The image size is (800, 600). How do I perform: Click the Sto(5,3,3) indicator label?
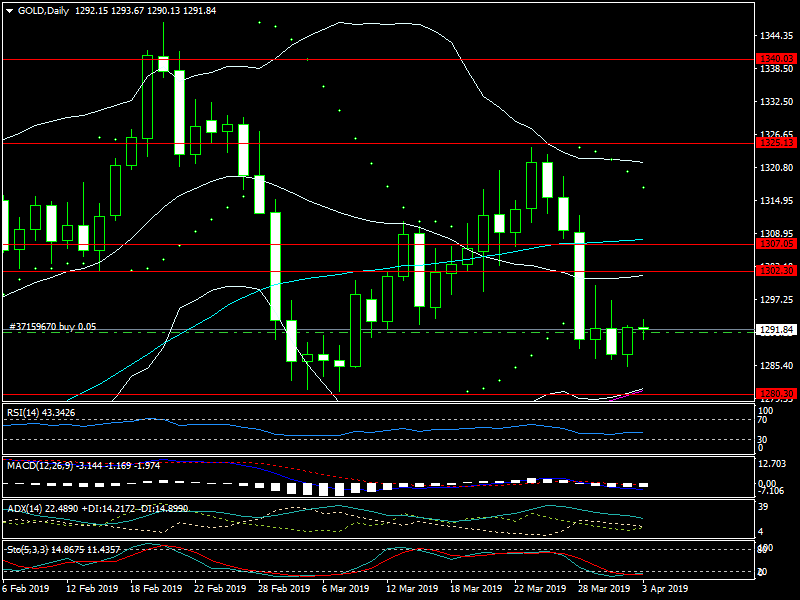(x=63, y=550)
